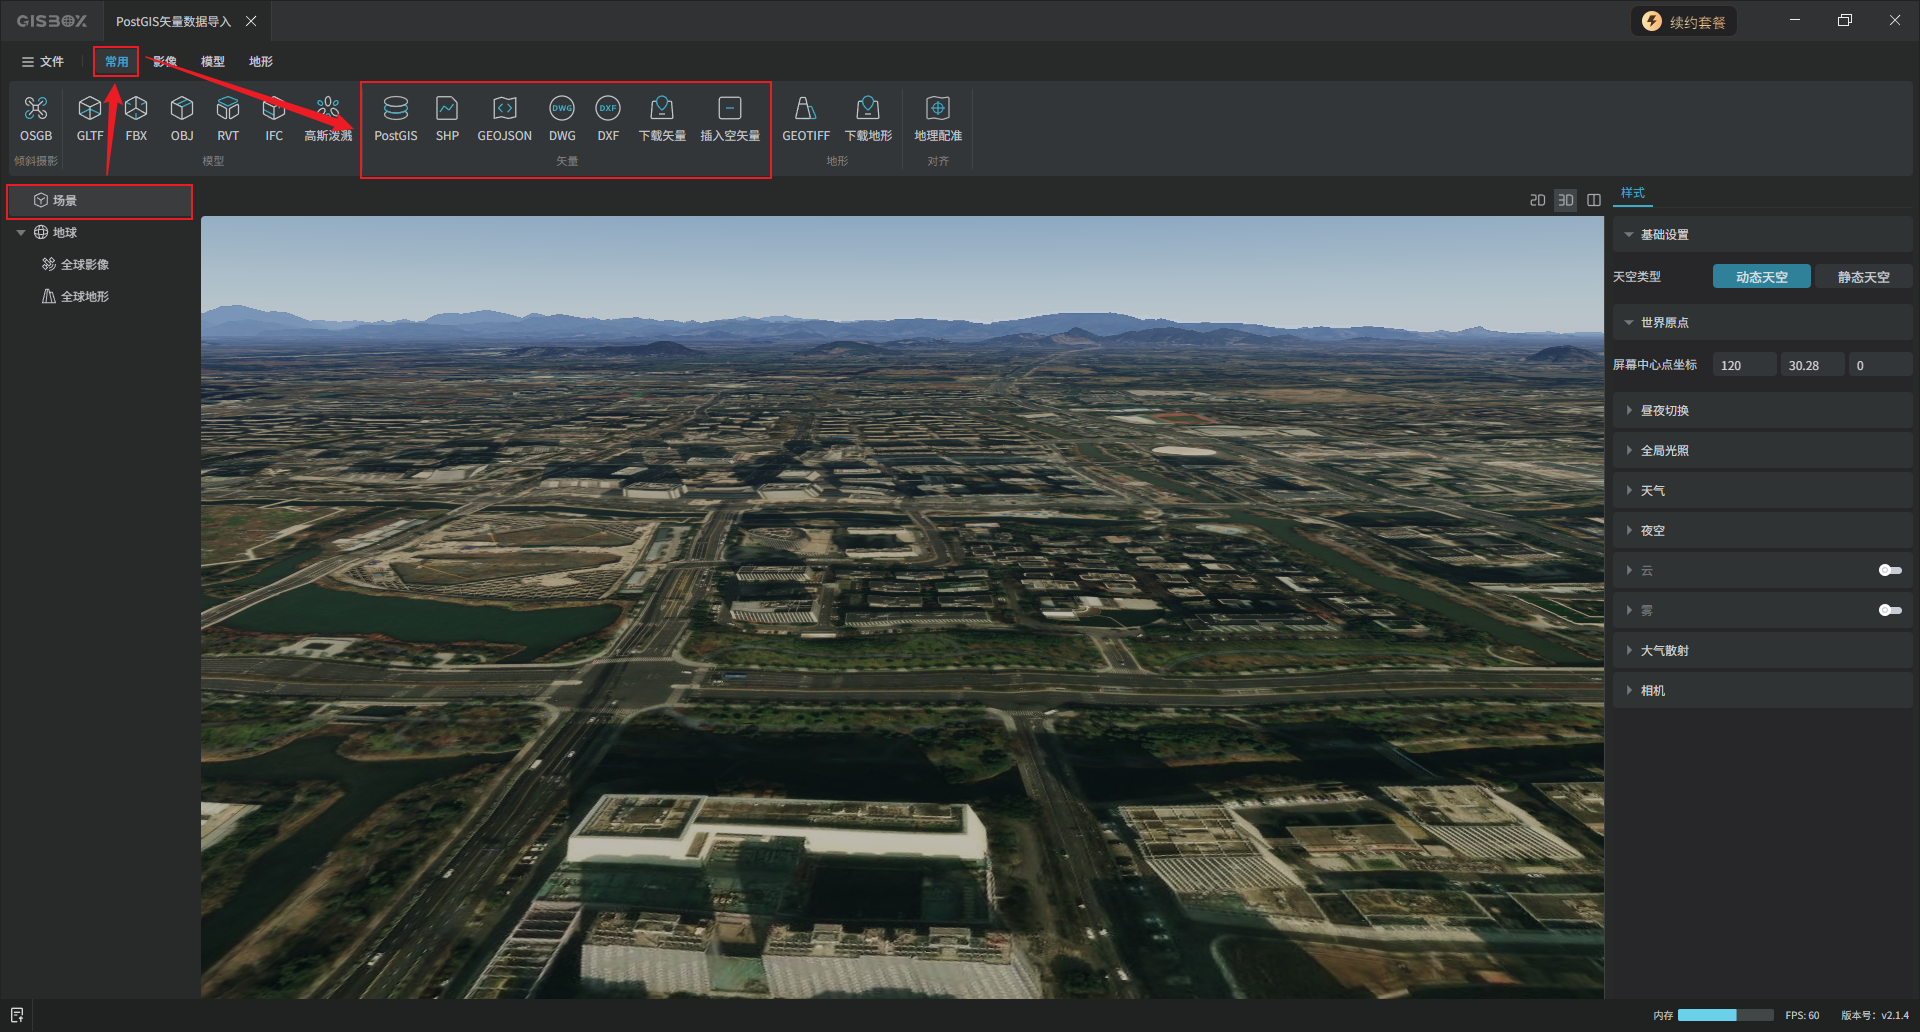The width and height of the screenshot is (1920, 1032).
Task: Collapse the 地球 tree node
Action: [21, 233]
